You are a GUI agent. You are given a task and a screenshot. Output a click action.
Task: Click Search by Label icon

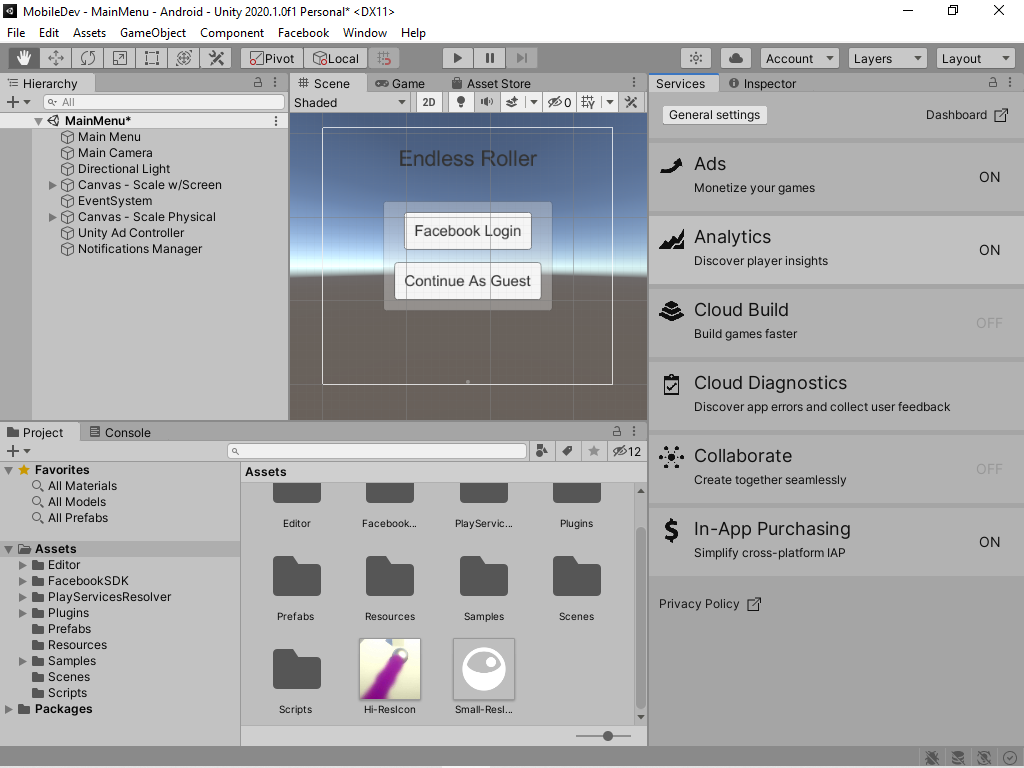(x=568, y=451)
